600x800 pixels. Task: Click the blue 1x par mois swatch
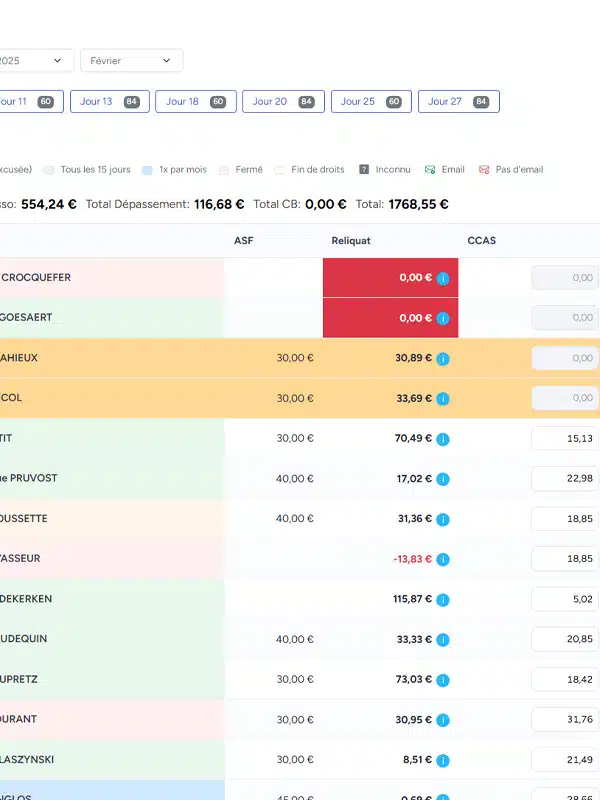click(x=147, y=170)
